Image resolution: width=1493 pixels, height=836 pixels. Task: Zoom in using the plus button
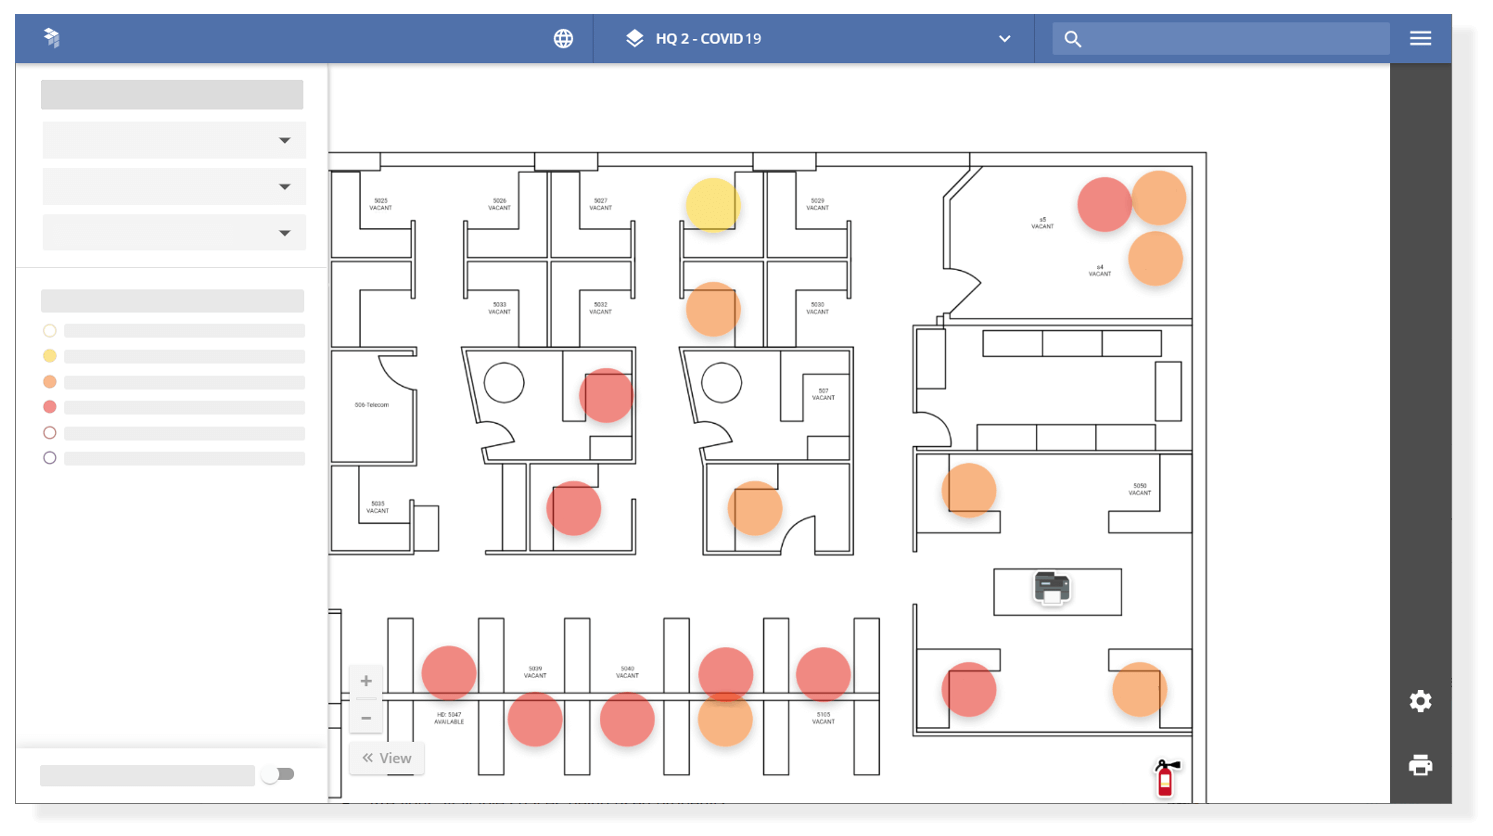(366, 681)
